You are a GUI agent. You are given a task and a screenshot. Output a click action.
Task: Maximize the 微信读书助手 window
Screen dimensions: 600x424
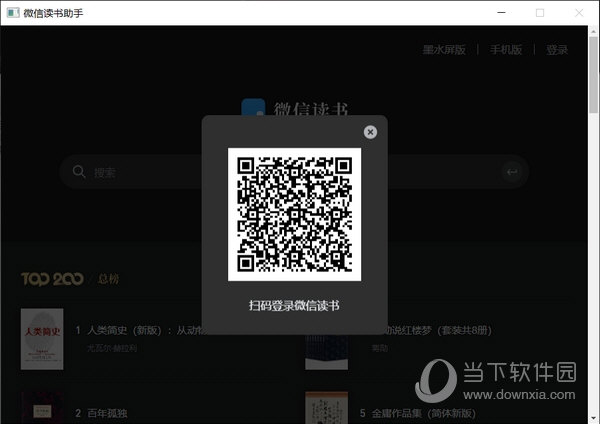[x=540, y=13]
